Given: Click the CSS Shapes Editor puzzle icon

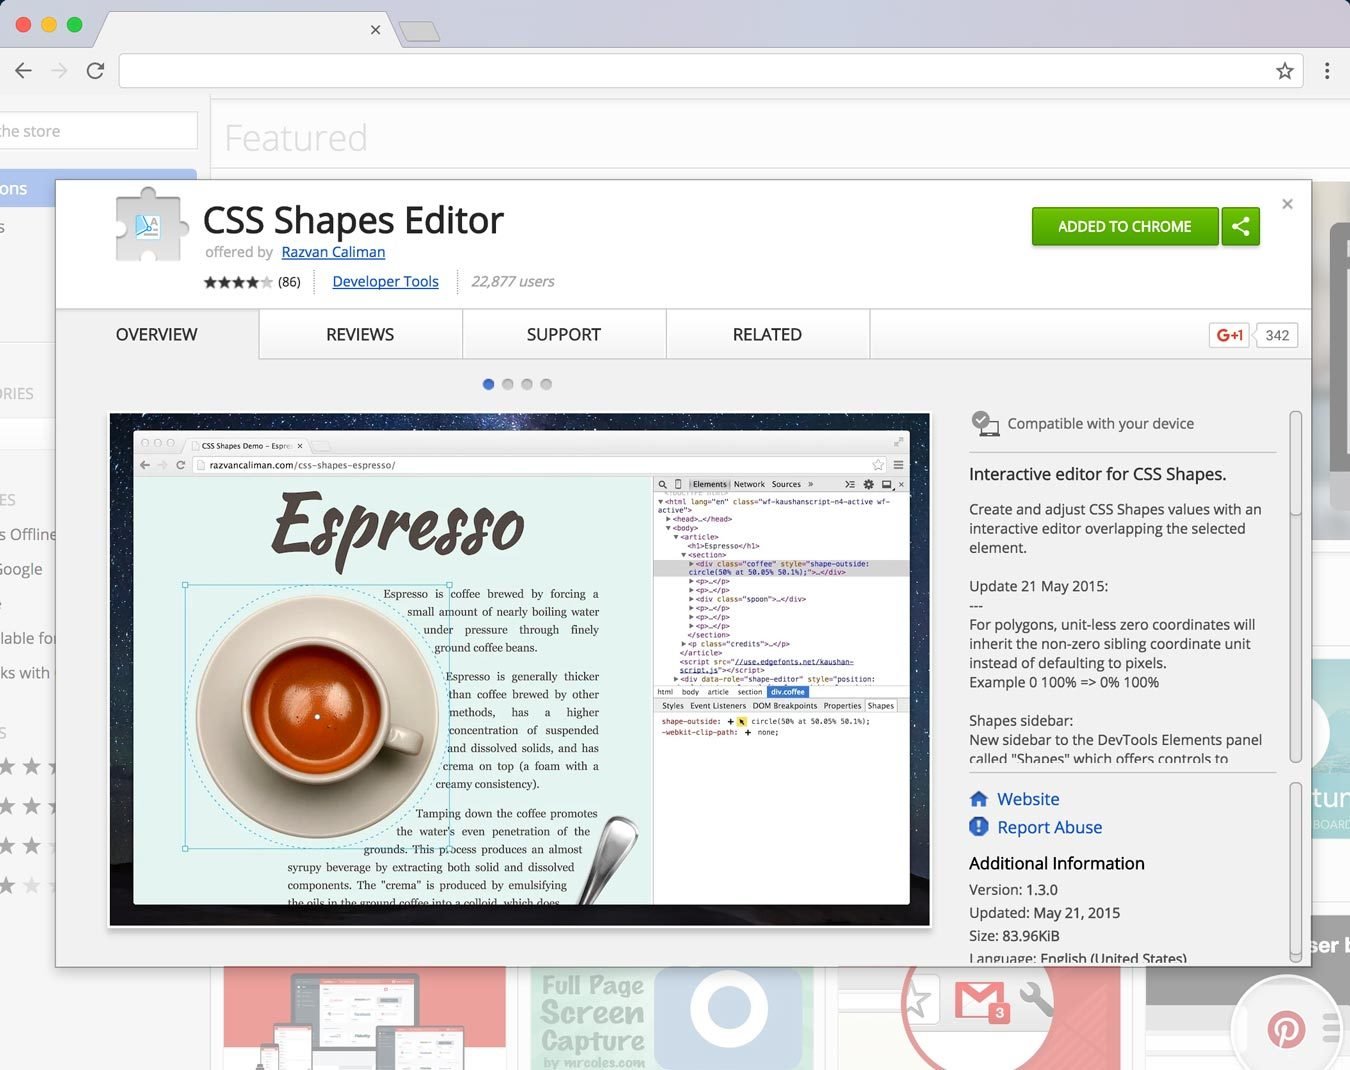Looking at the screenshot, I should pyautogui.click(x=151, y=225).
